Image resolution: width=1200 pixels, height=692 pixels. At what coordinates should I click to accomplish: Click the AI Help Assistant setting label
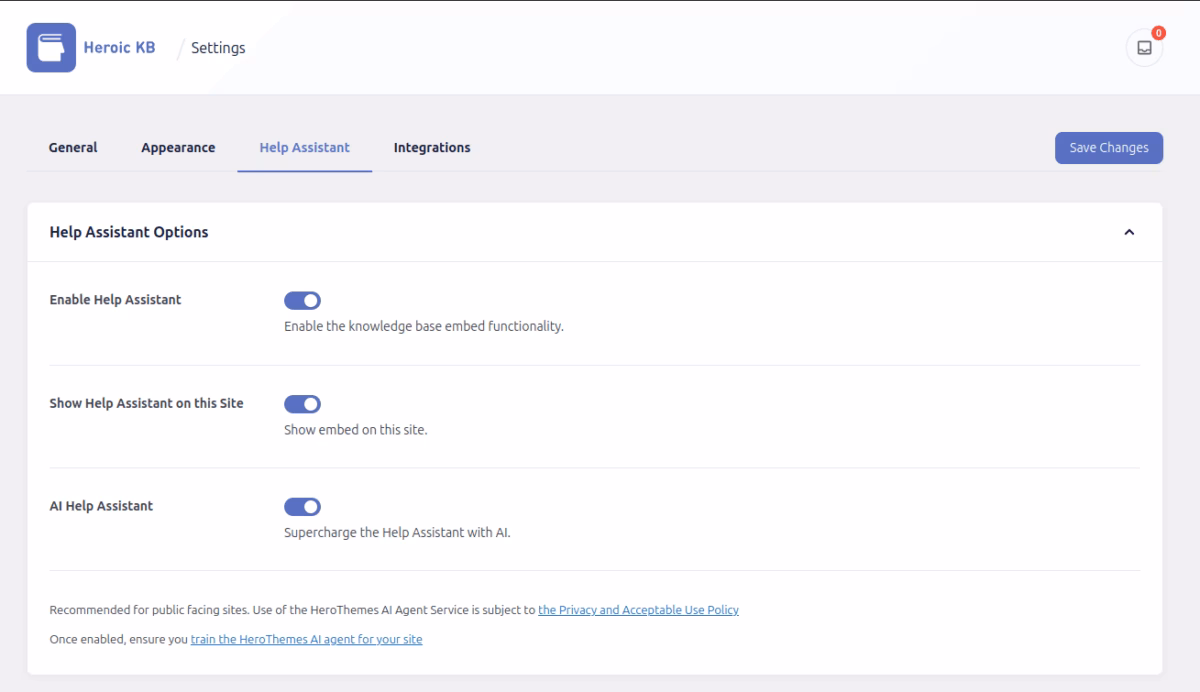101,506
